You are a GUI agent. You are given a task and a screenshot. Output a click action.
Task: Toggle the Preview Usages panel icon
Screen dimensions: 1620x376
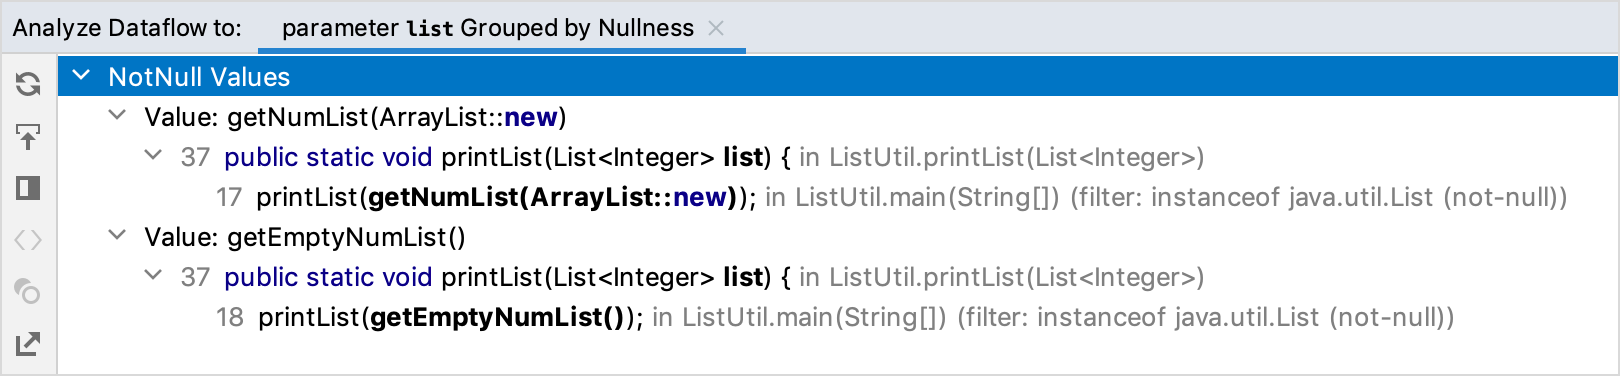[x=28, y=188]
